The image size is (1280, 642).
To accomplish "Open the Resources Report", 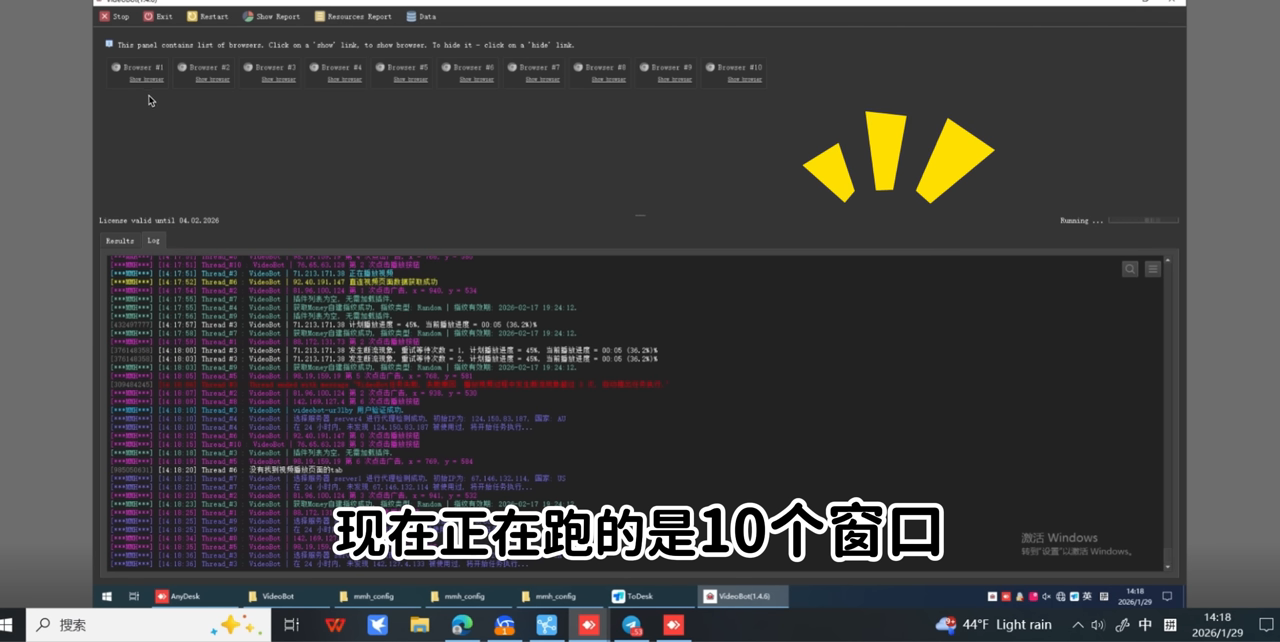I will point(353,16).
